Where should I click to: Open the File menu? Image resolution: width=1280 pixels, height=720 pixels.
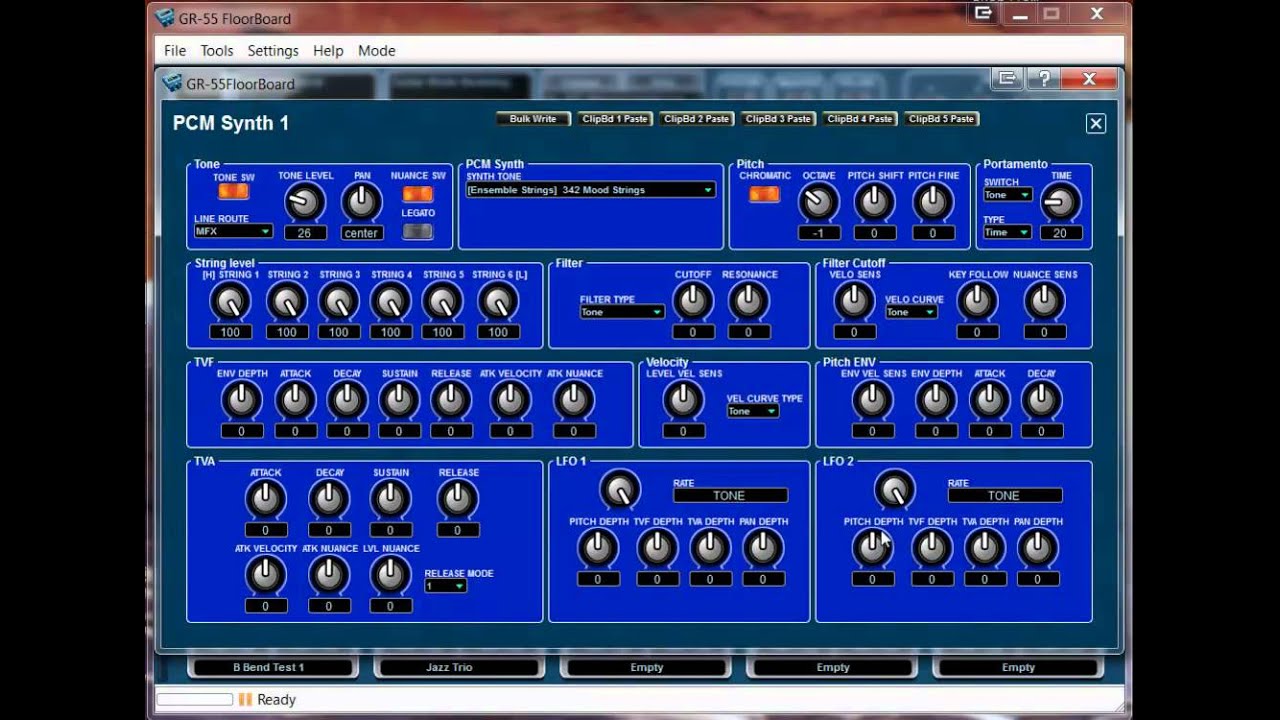pyautogui.click(x=175, y=50)
